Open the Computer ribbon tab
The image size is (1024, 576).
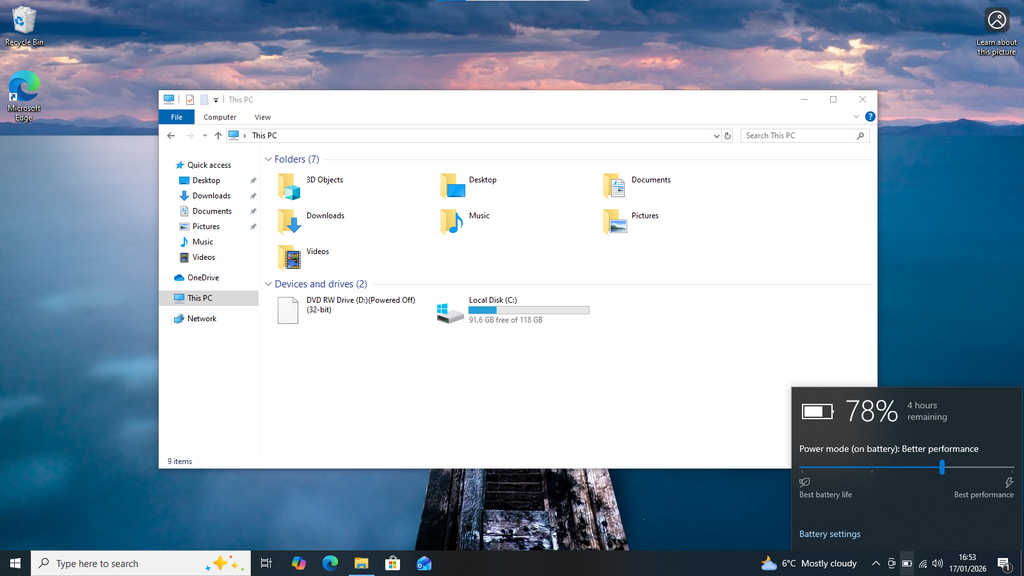click(220, 117)
